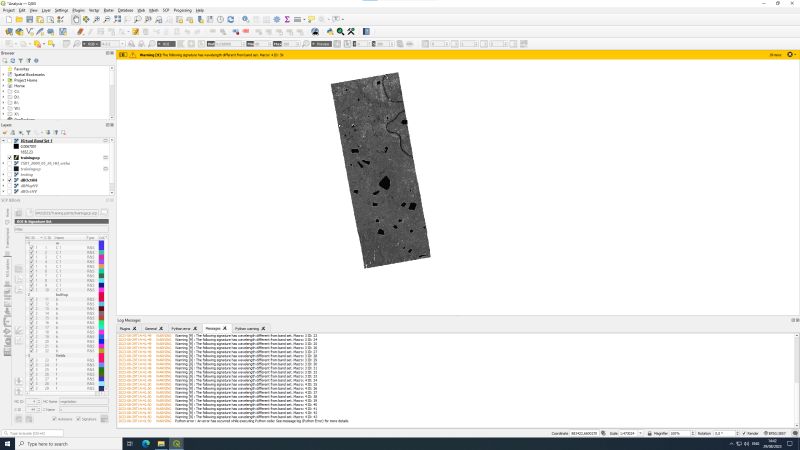Click the Refresh icon in Browser panel
Viewport: 800px width, 450px height.
tap(13, 61)
